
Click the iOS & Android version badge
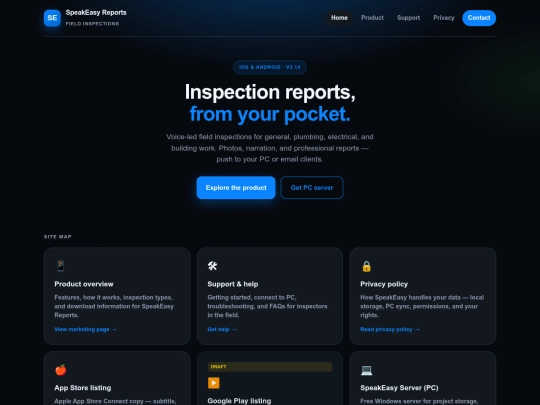pos(270,67)
